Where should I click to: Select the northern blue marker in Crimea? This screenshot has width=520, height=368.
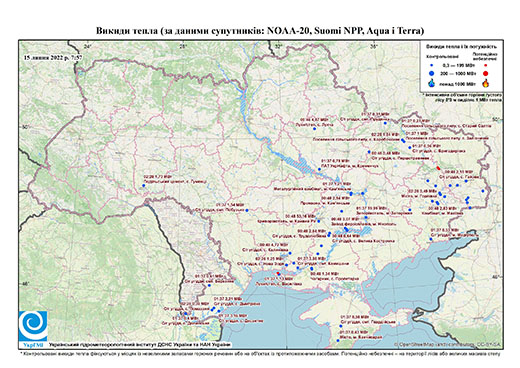click(x=341, y=326)
